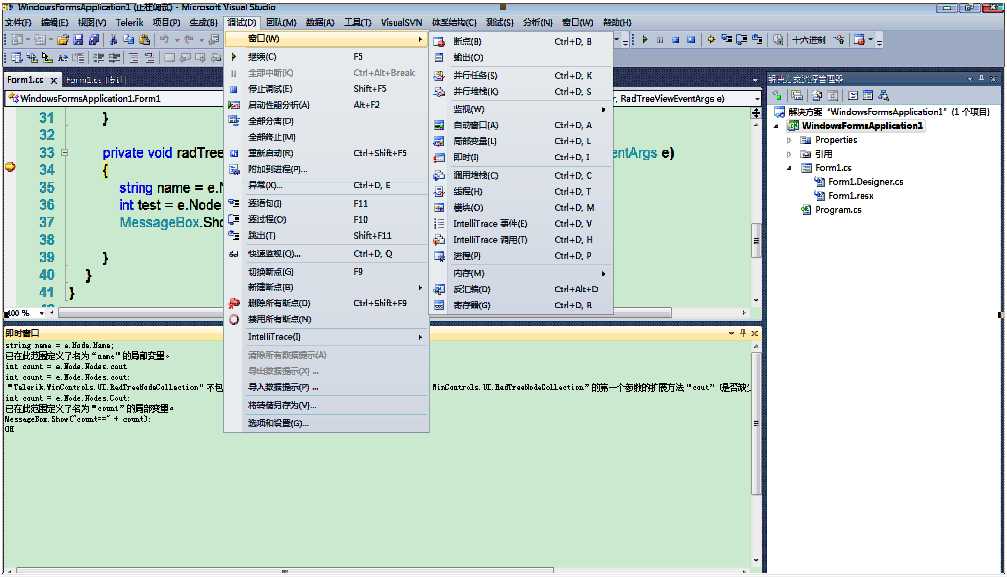Toggle auto-hide pin on the 即时窗口 panel
The image size is (1007, 577).
point(743,333)
